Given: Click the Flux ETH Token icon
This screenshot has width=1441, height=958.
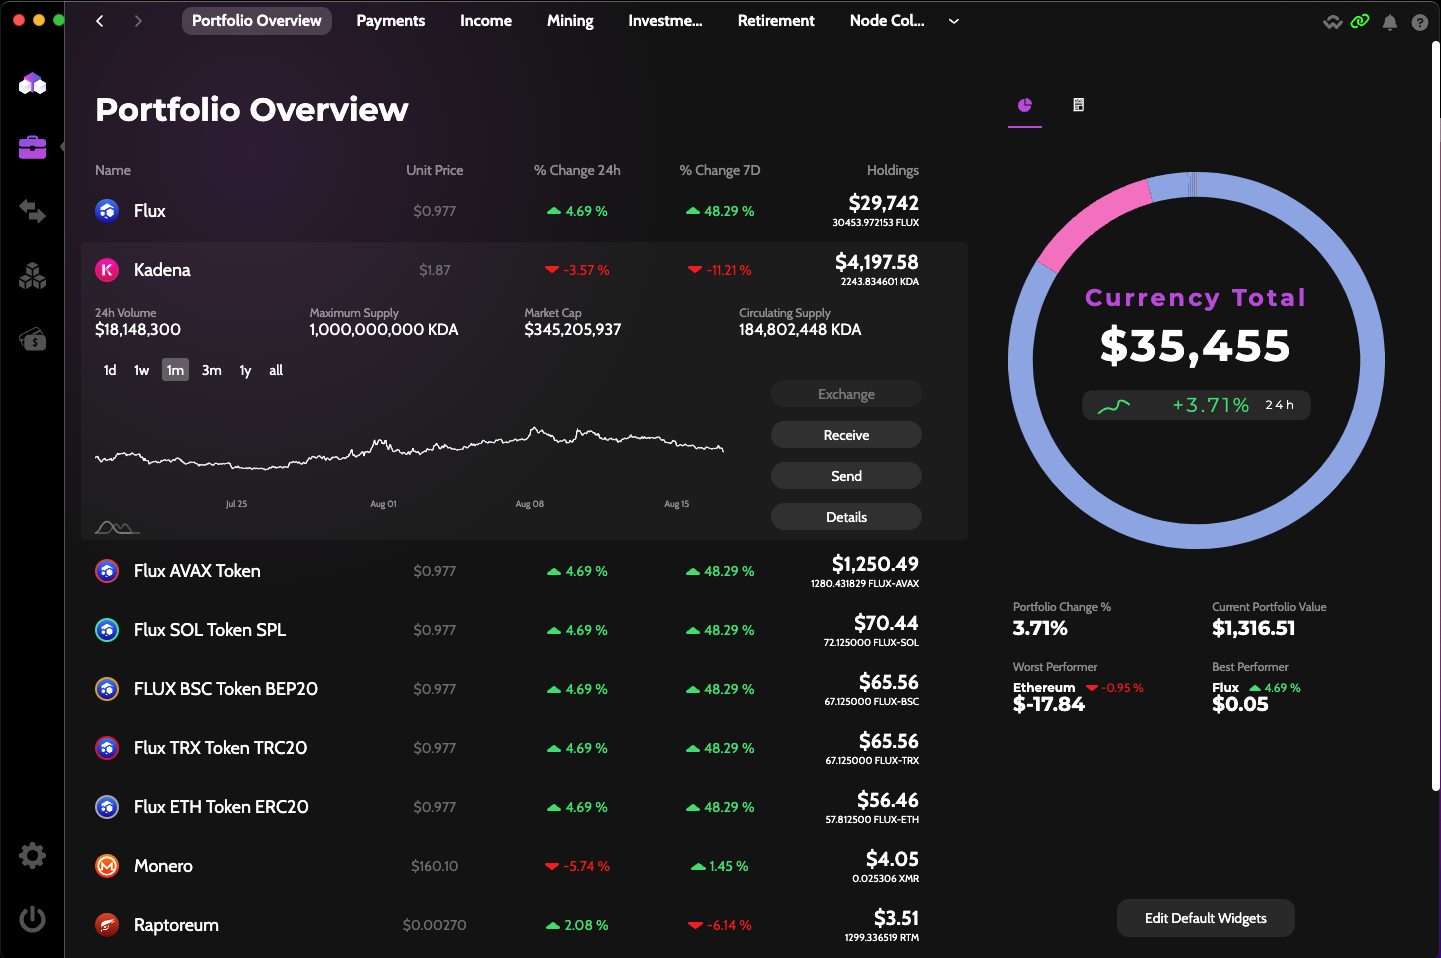Looking at the screenshot, I should (x=107, y=807).
